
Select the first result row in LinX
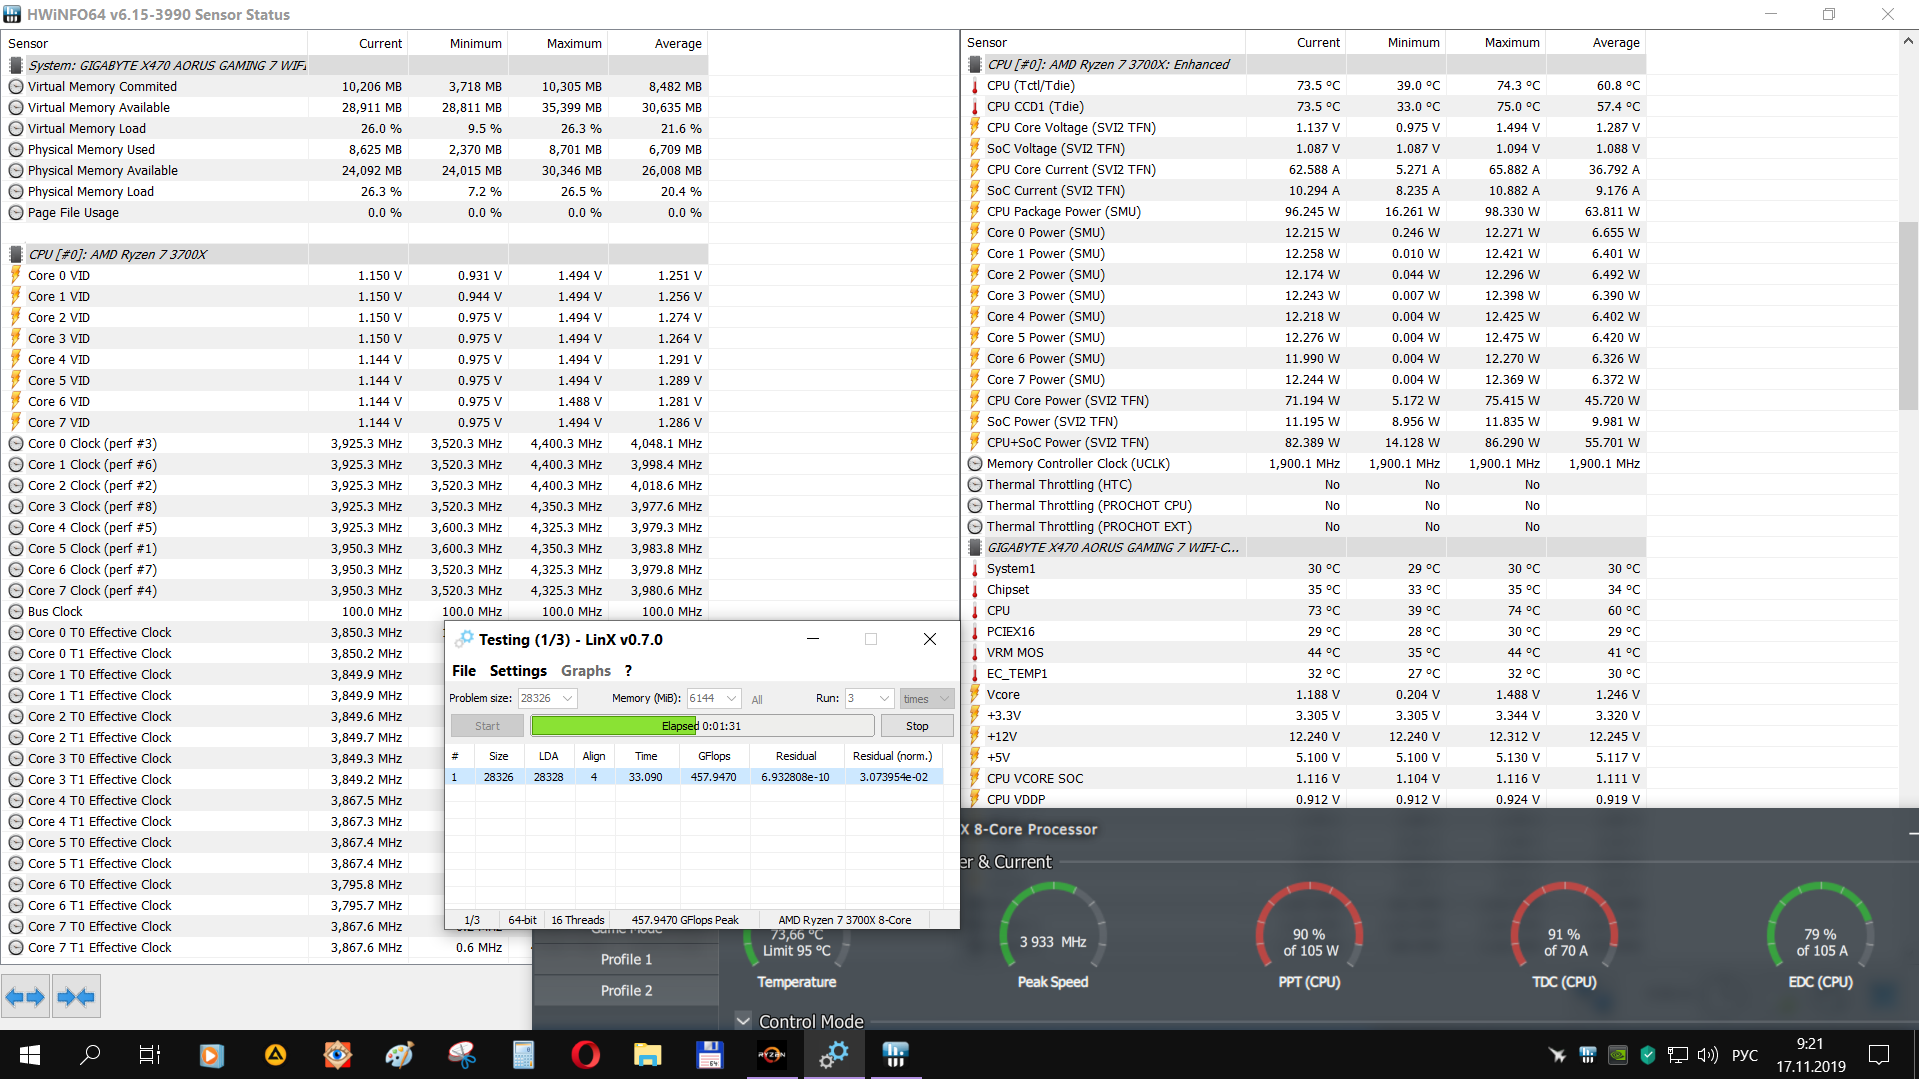(694, 777)
